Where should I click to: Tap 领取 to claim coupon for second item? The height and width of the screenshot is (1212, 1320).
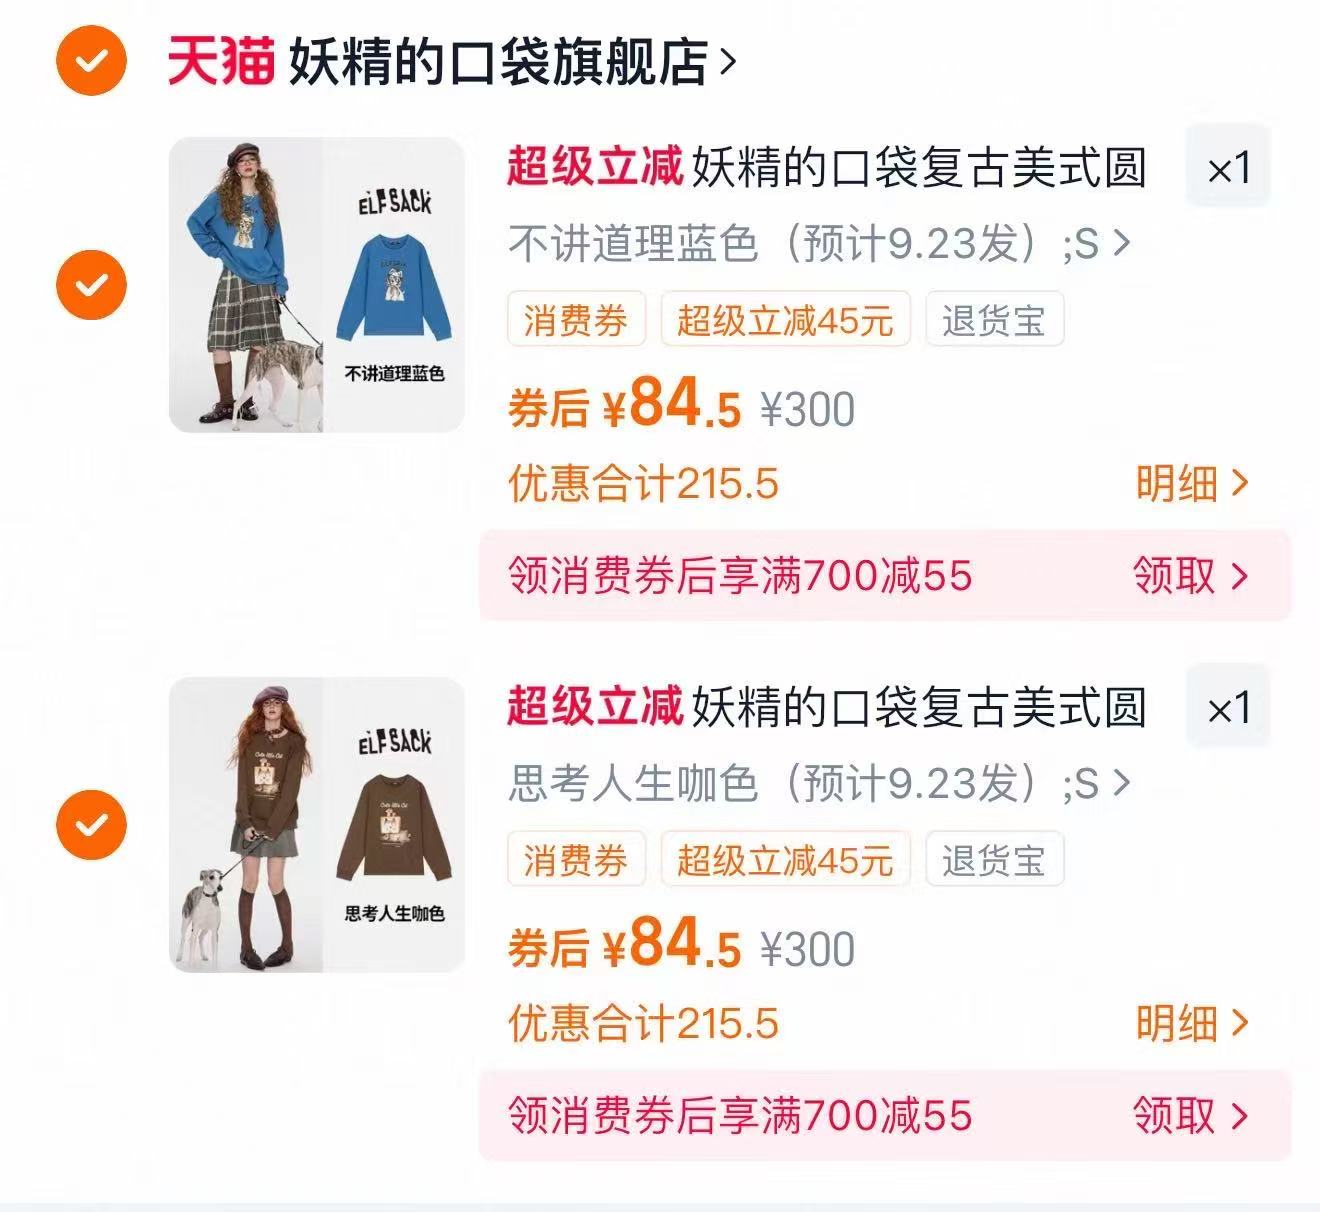[x=1190, y=1116]
